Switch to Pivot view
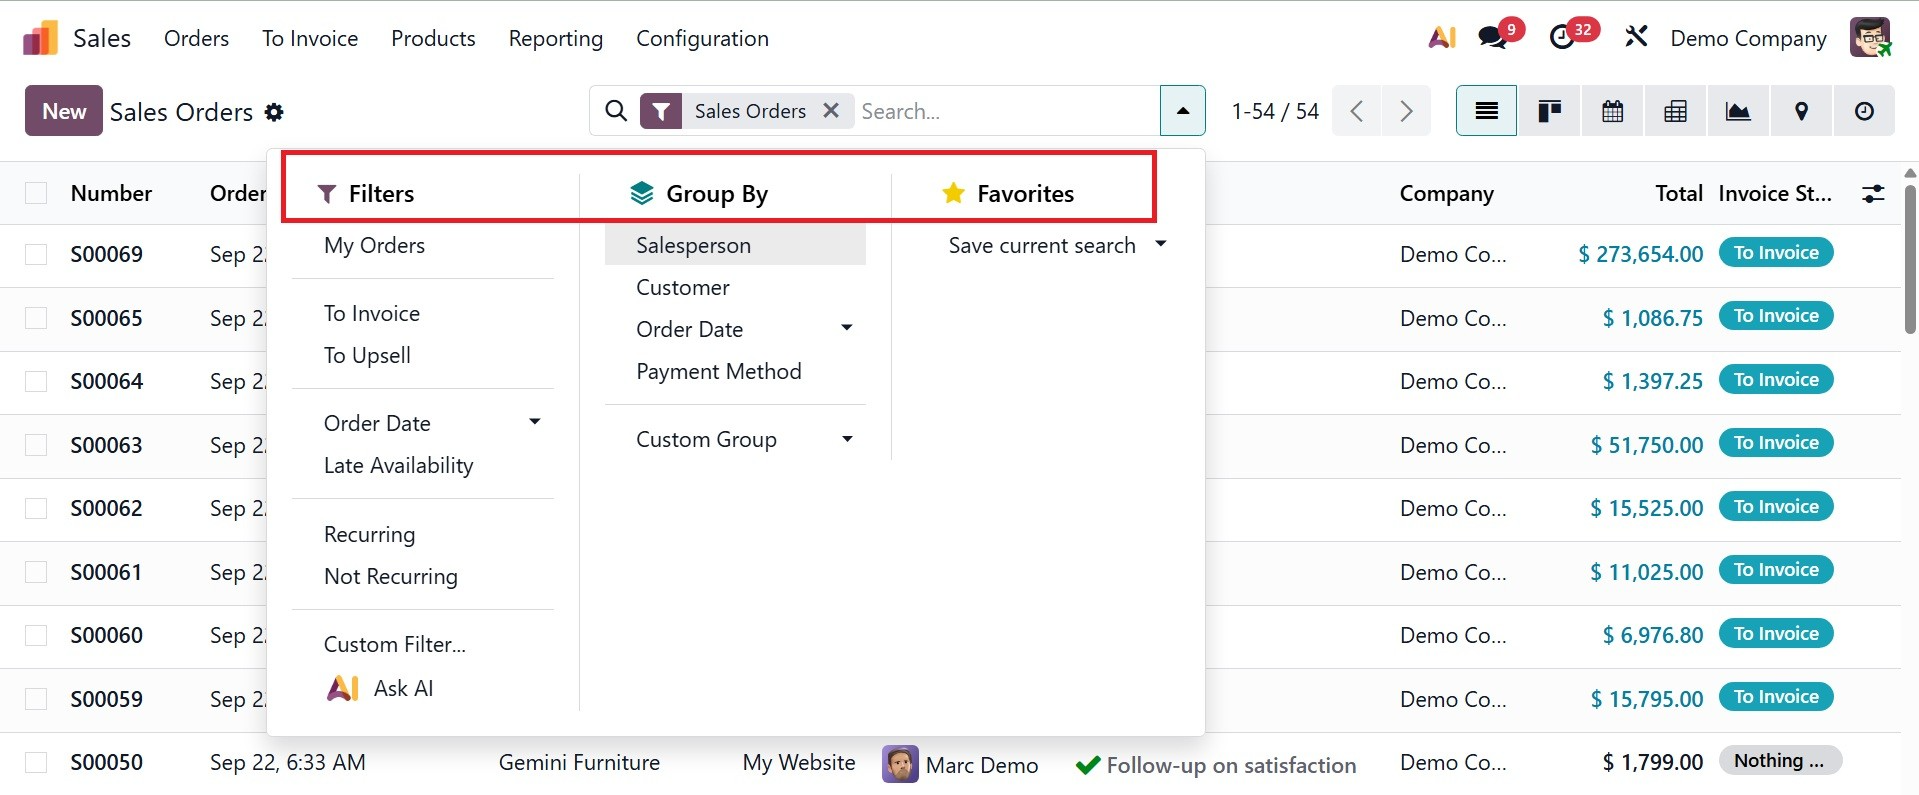1919x795 pixels. click(1675, 111)
